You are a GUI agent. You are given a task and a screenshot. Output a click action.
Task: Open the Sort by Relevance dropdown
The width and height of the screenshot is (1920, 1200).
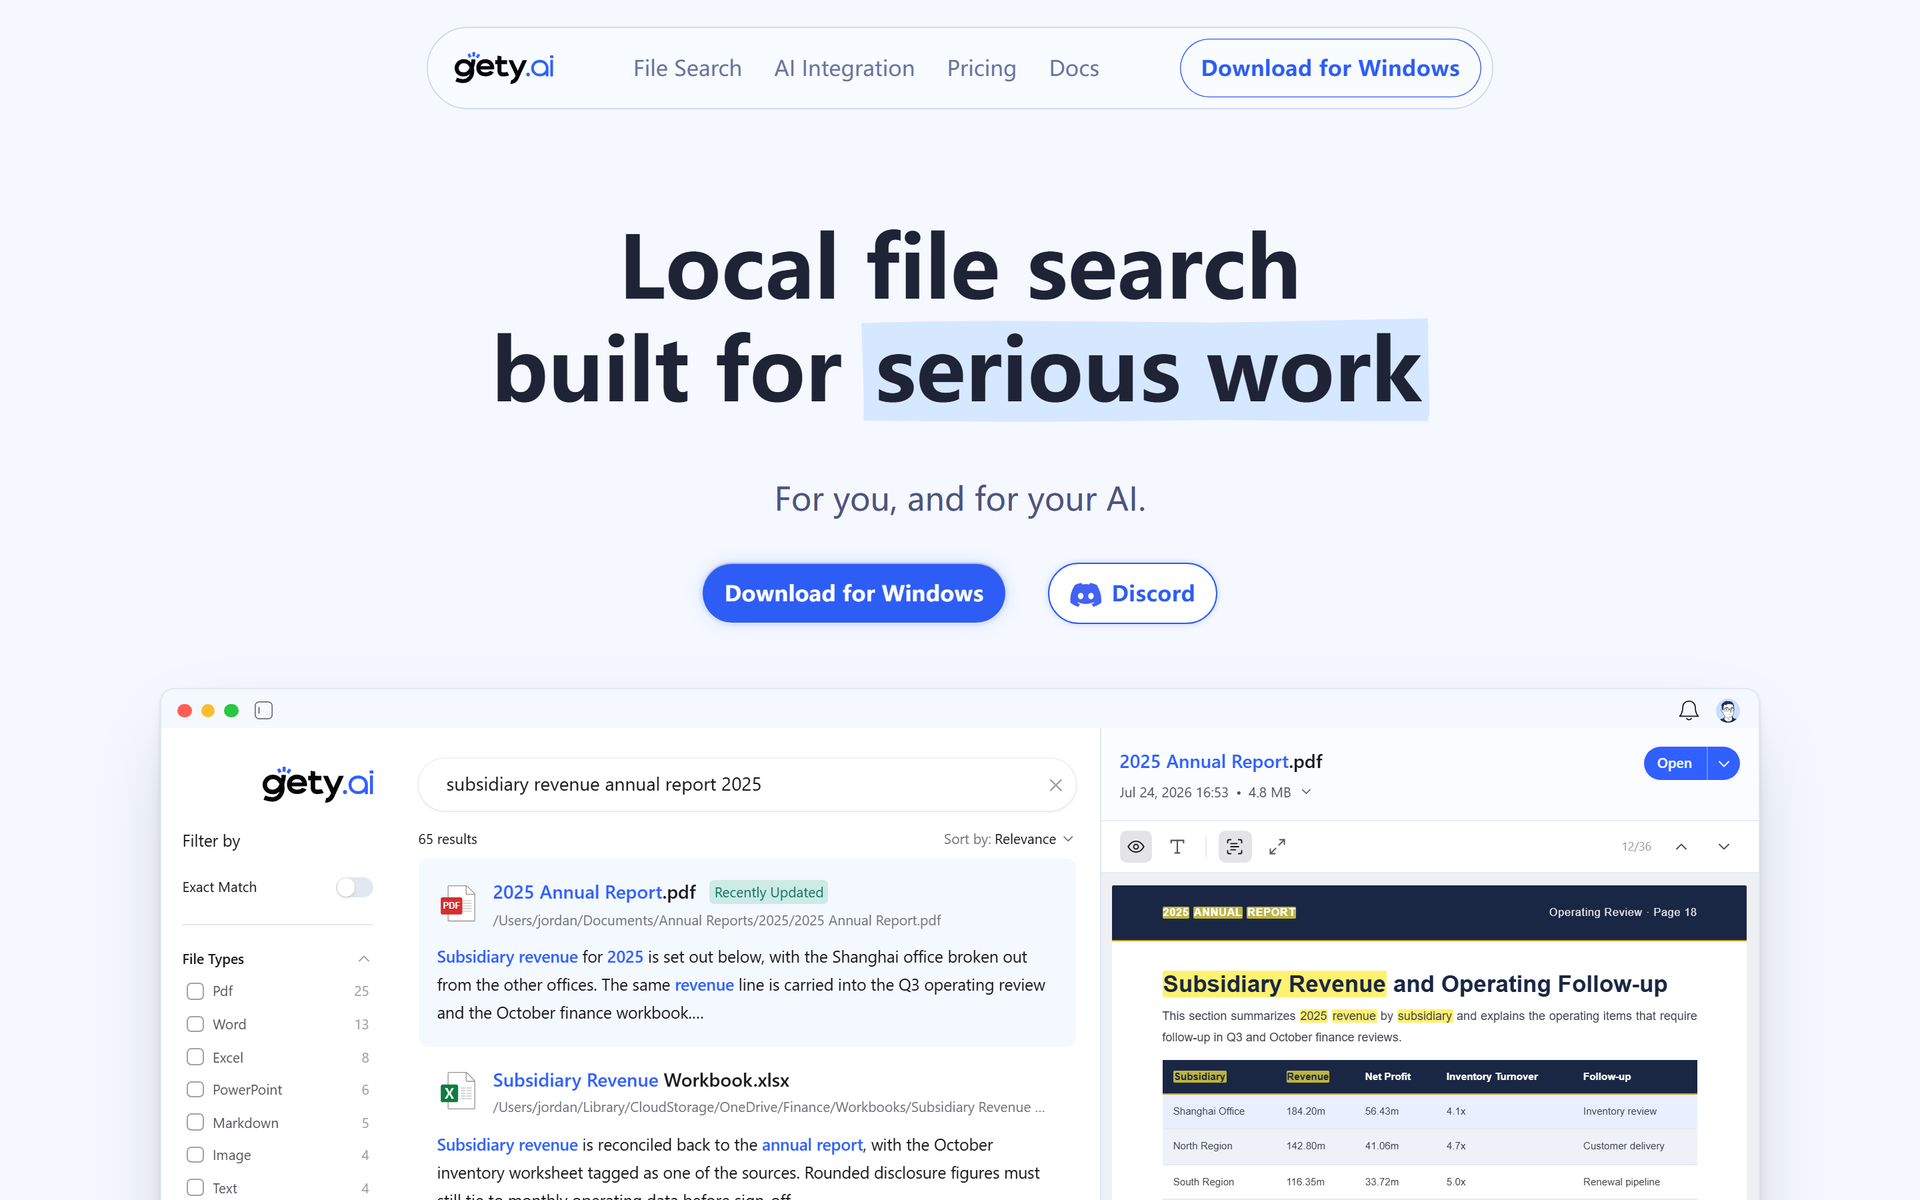[x=1008, y=839]
